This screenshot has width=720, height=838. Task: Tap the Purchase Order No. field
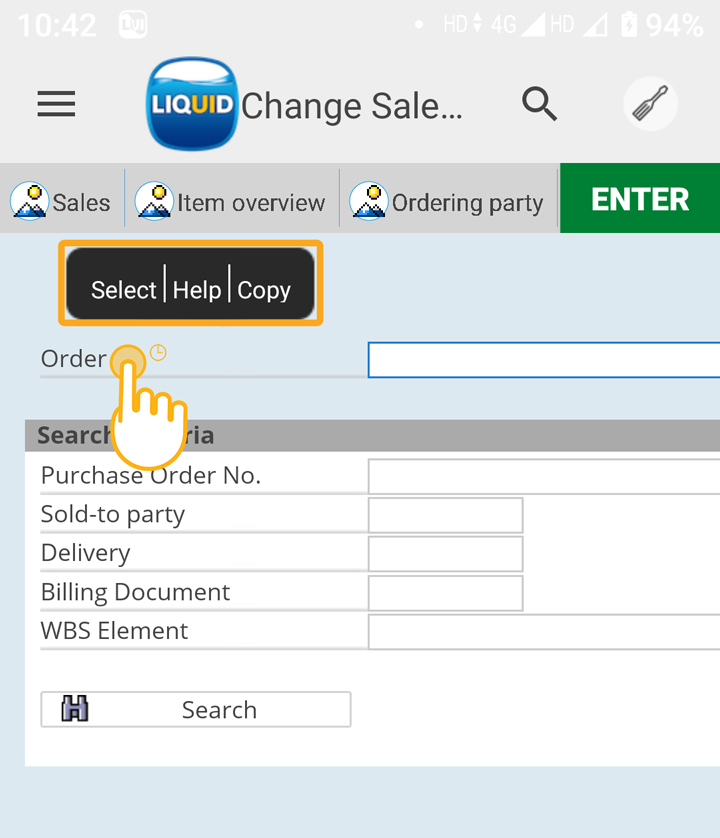tap(543, 476)
